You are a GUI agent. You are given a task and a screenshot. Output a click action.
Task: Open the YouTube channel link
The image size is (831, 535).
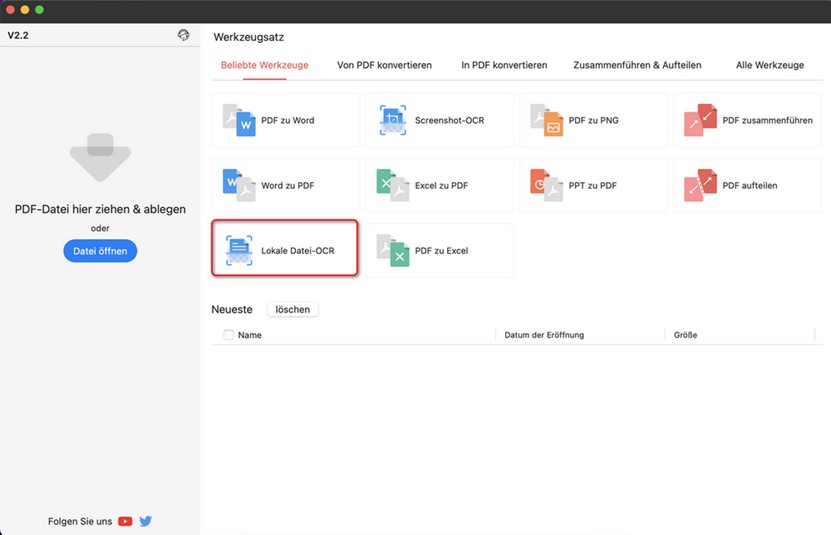(x=125, y=521)
